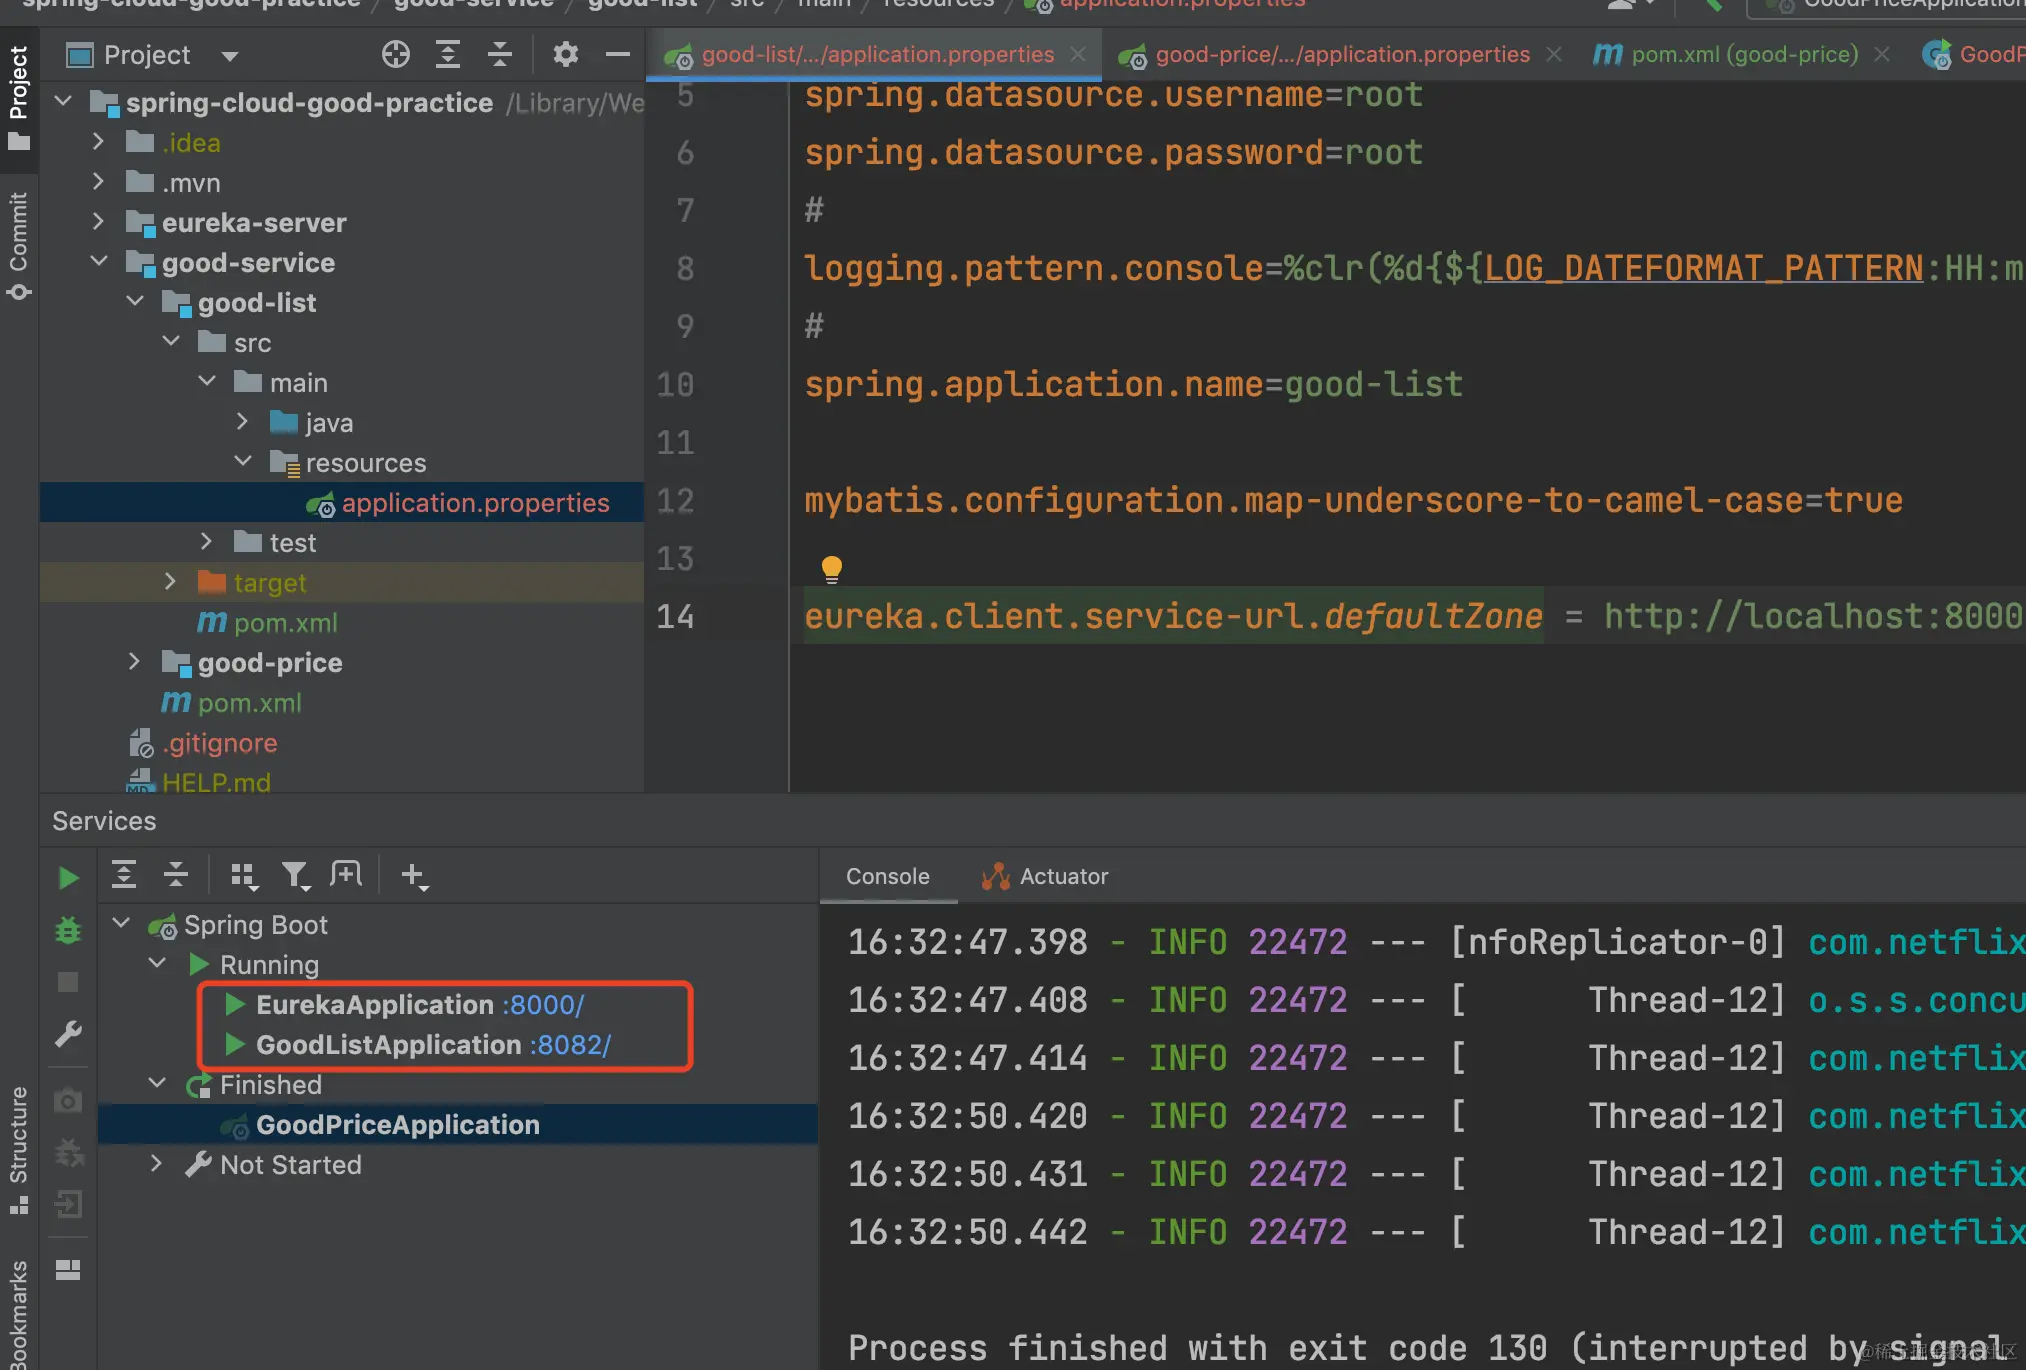Click the Project panel settings gear
2026x1370 pixels.
pos(566,54)
